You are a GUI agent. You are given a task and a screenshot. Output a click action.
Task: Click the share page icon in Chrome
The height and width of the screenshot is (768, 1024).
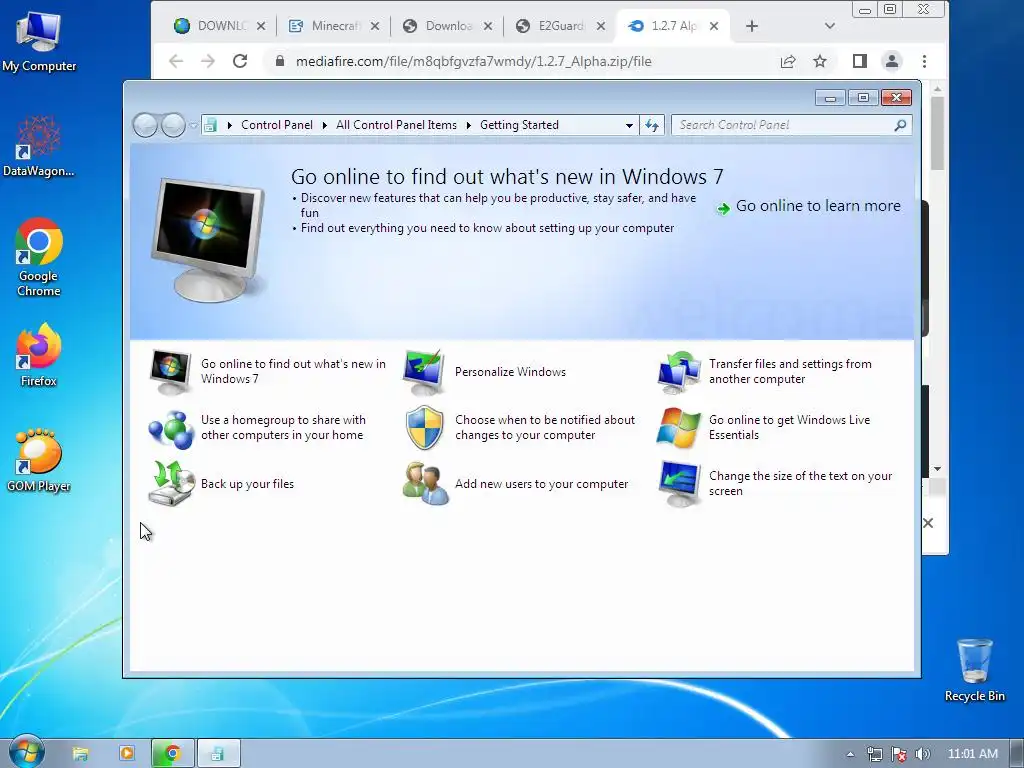788,61
